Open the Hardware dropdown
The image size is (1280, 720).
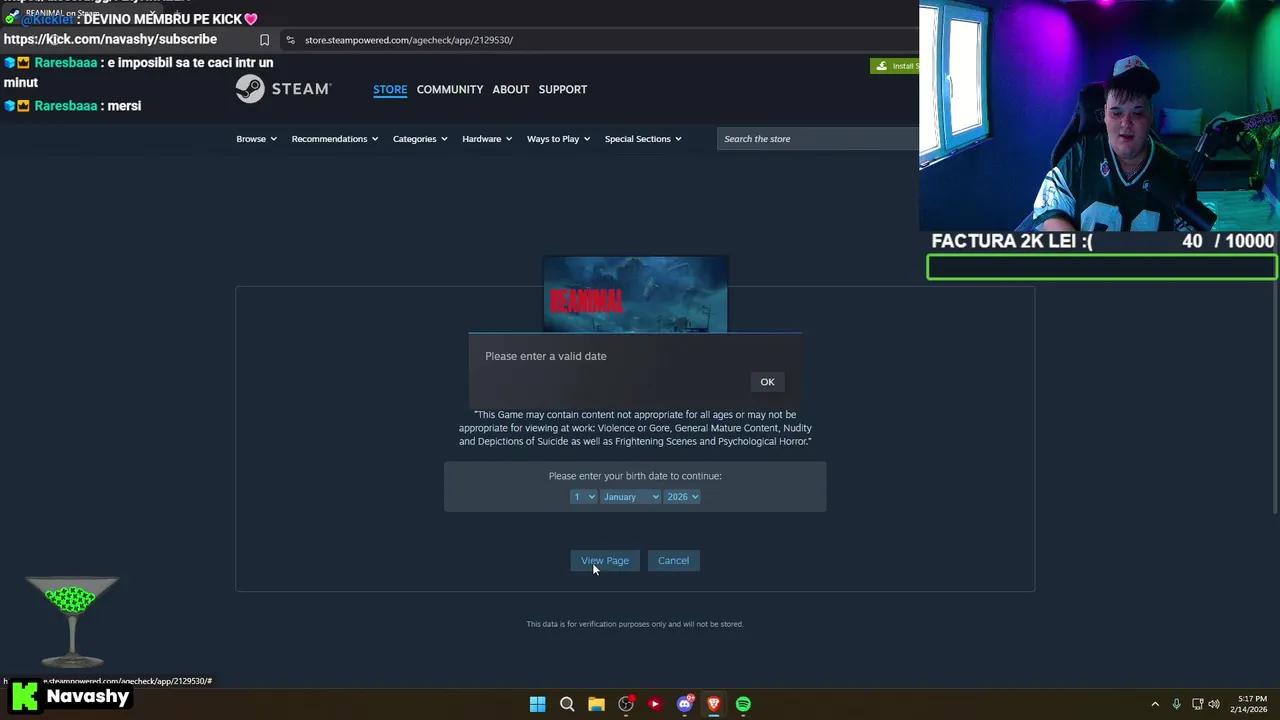[487, 139]
